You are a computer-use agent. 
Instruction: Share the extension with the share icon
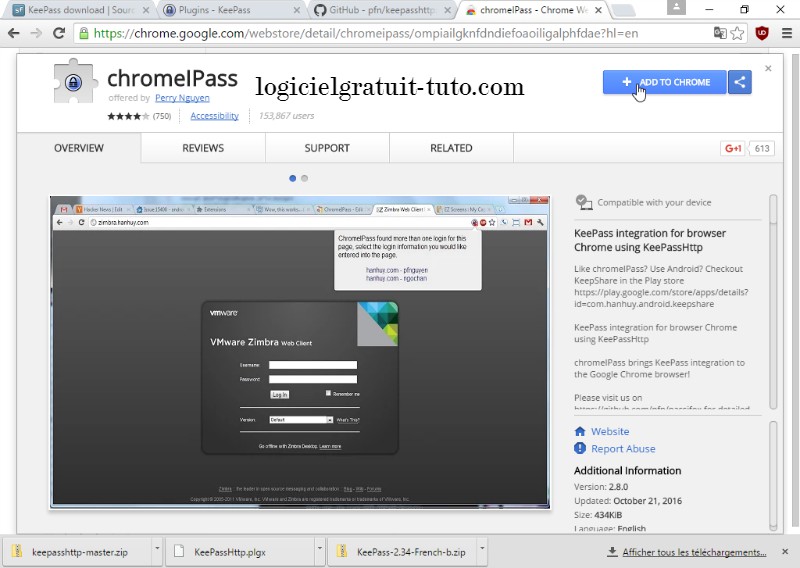(740, 82)
